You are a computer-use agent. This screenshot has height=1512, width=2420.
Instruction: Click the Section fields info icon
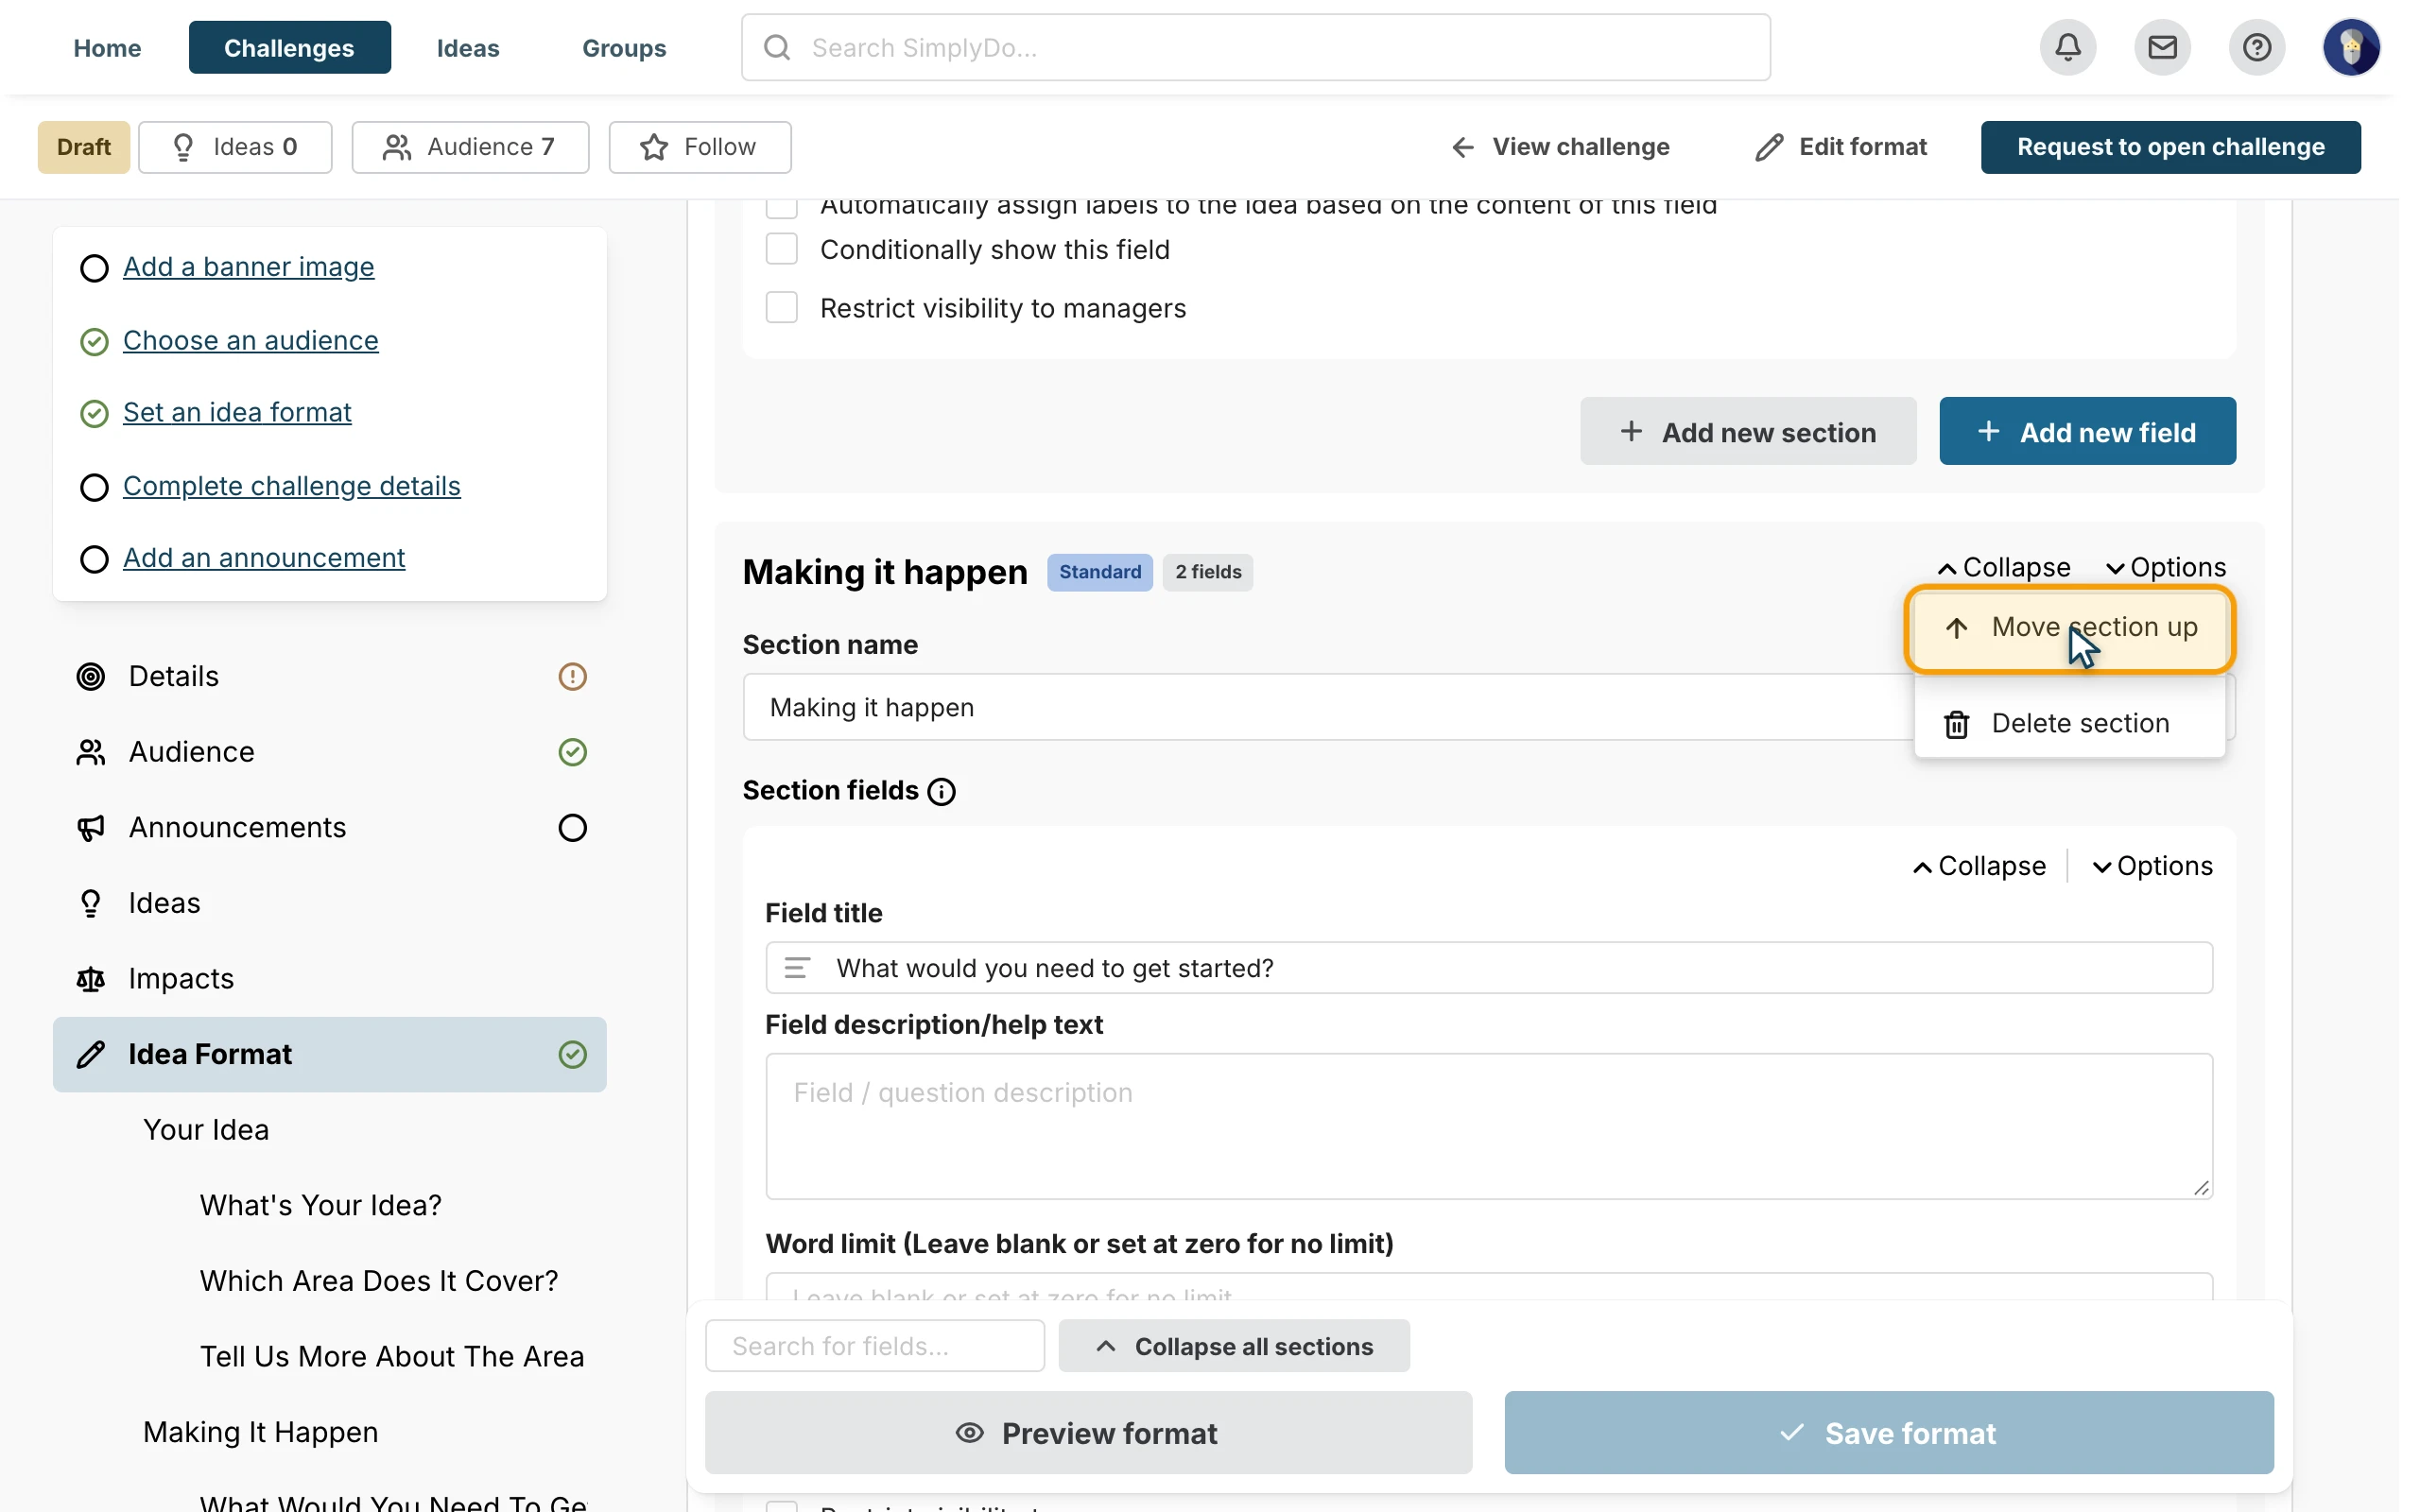pos(941,791)
